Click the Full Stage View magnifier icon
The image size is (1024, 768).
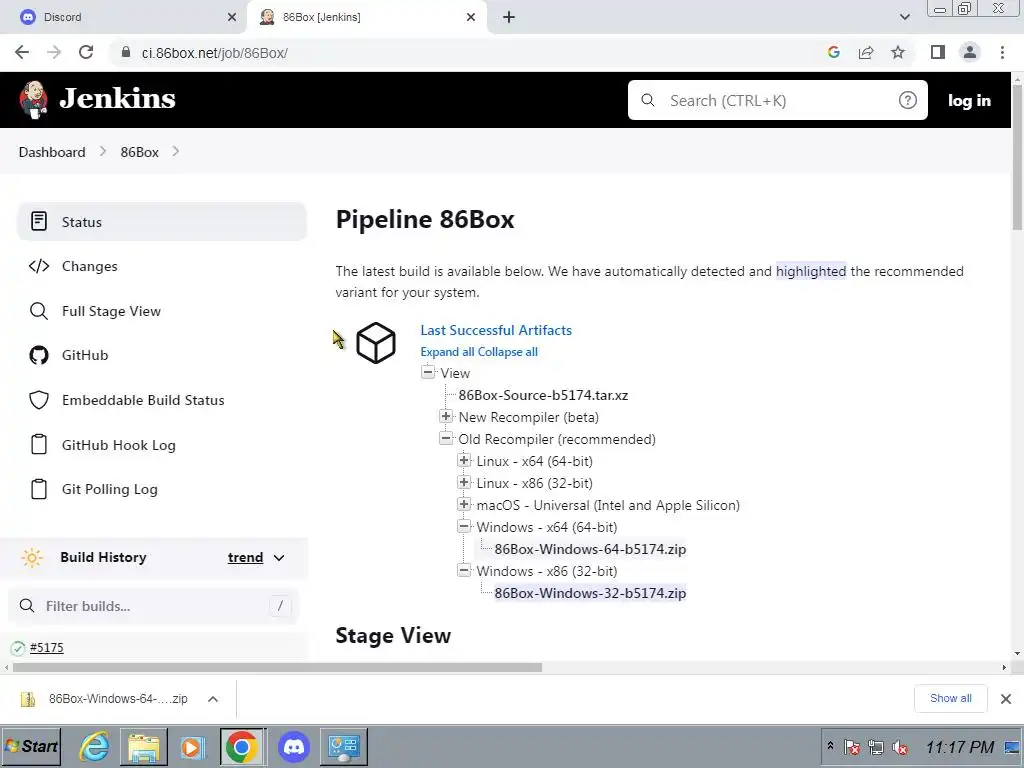pos(39,311)
